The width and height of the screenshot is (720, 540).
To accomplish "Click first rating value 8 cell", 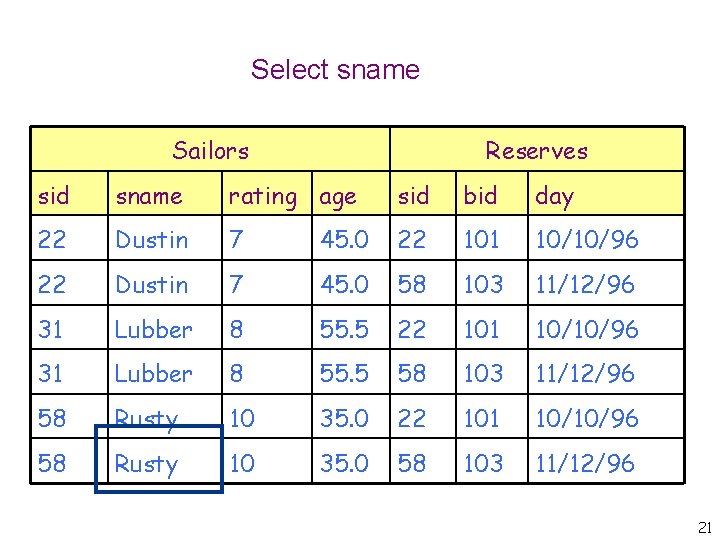I will (236, 329).
